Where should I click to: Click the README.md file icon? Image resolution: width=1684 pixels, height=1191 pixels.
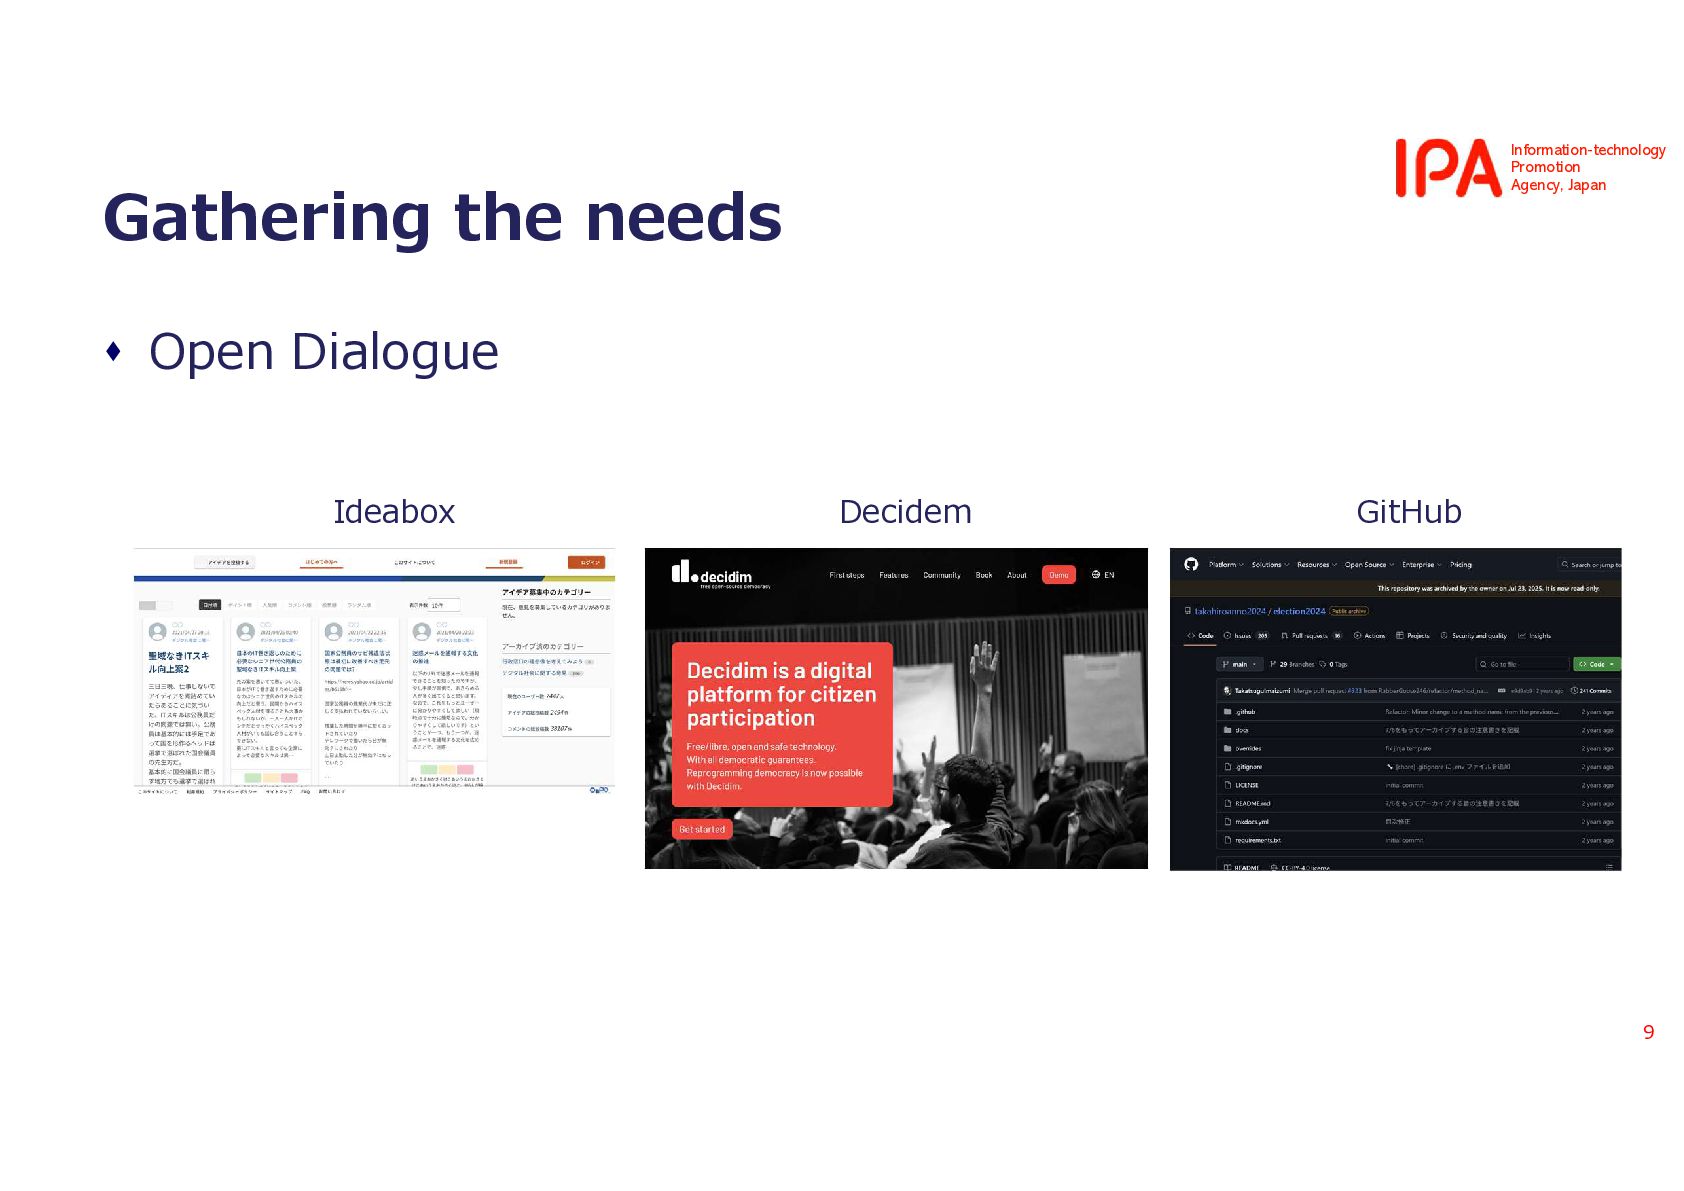coord(1227,803)
